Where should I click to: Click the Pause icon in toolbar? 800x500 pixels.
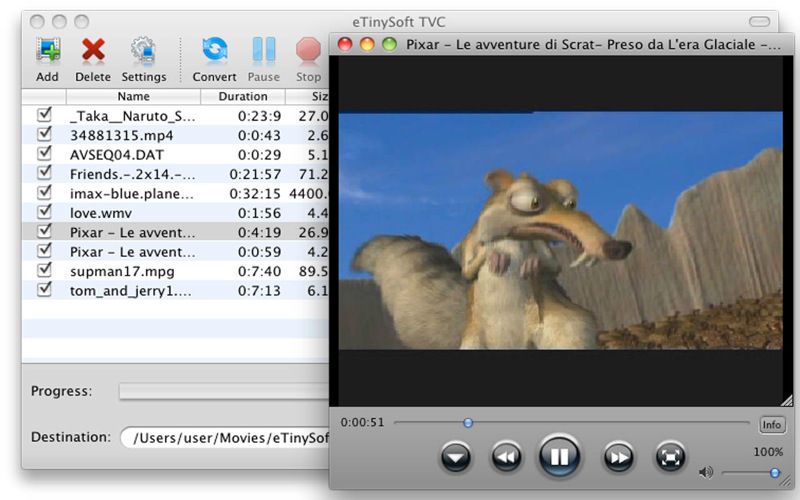[x=264, y=51]
